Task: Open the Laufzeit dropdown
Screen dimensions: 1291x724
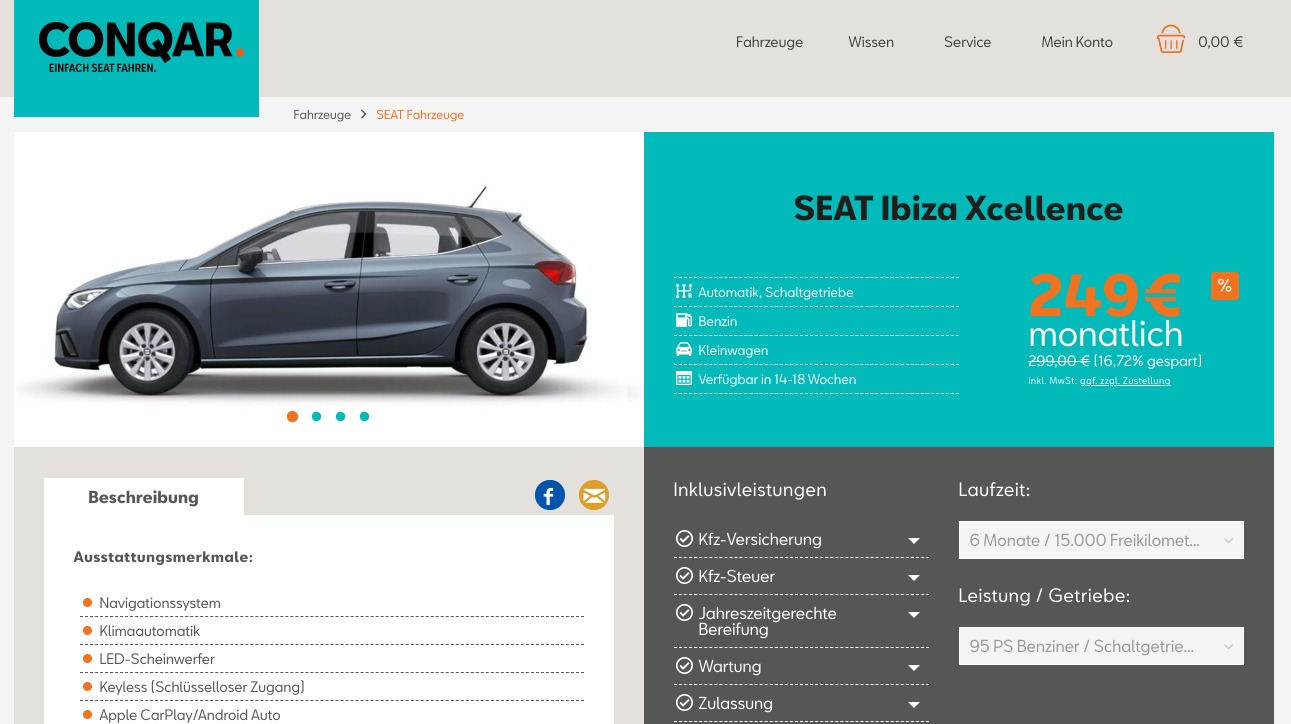Action: tap(1101, 540)
